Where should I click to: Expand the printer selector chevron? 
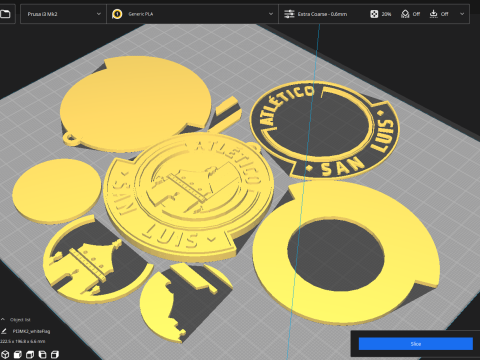click(99, 14)
